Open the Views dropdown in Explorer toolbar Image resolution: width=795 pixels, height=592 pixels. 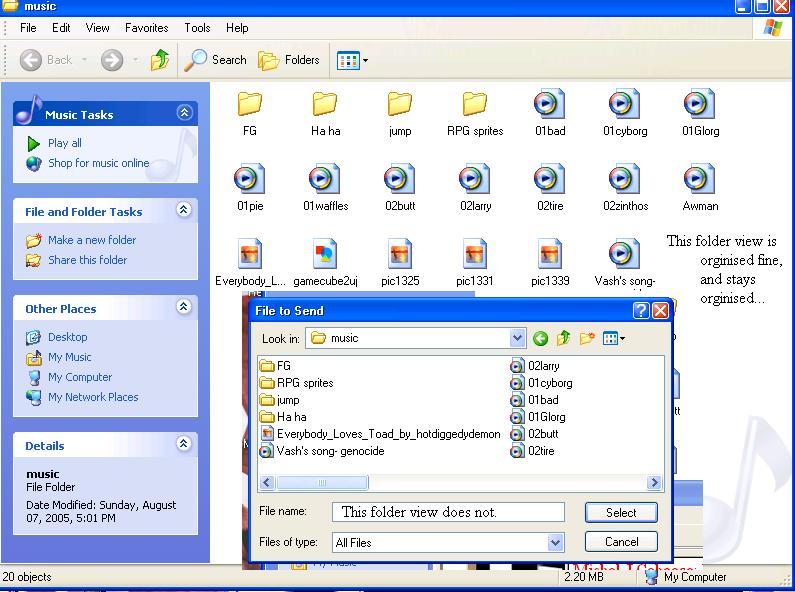(352, 60)
